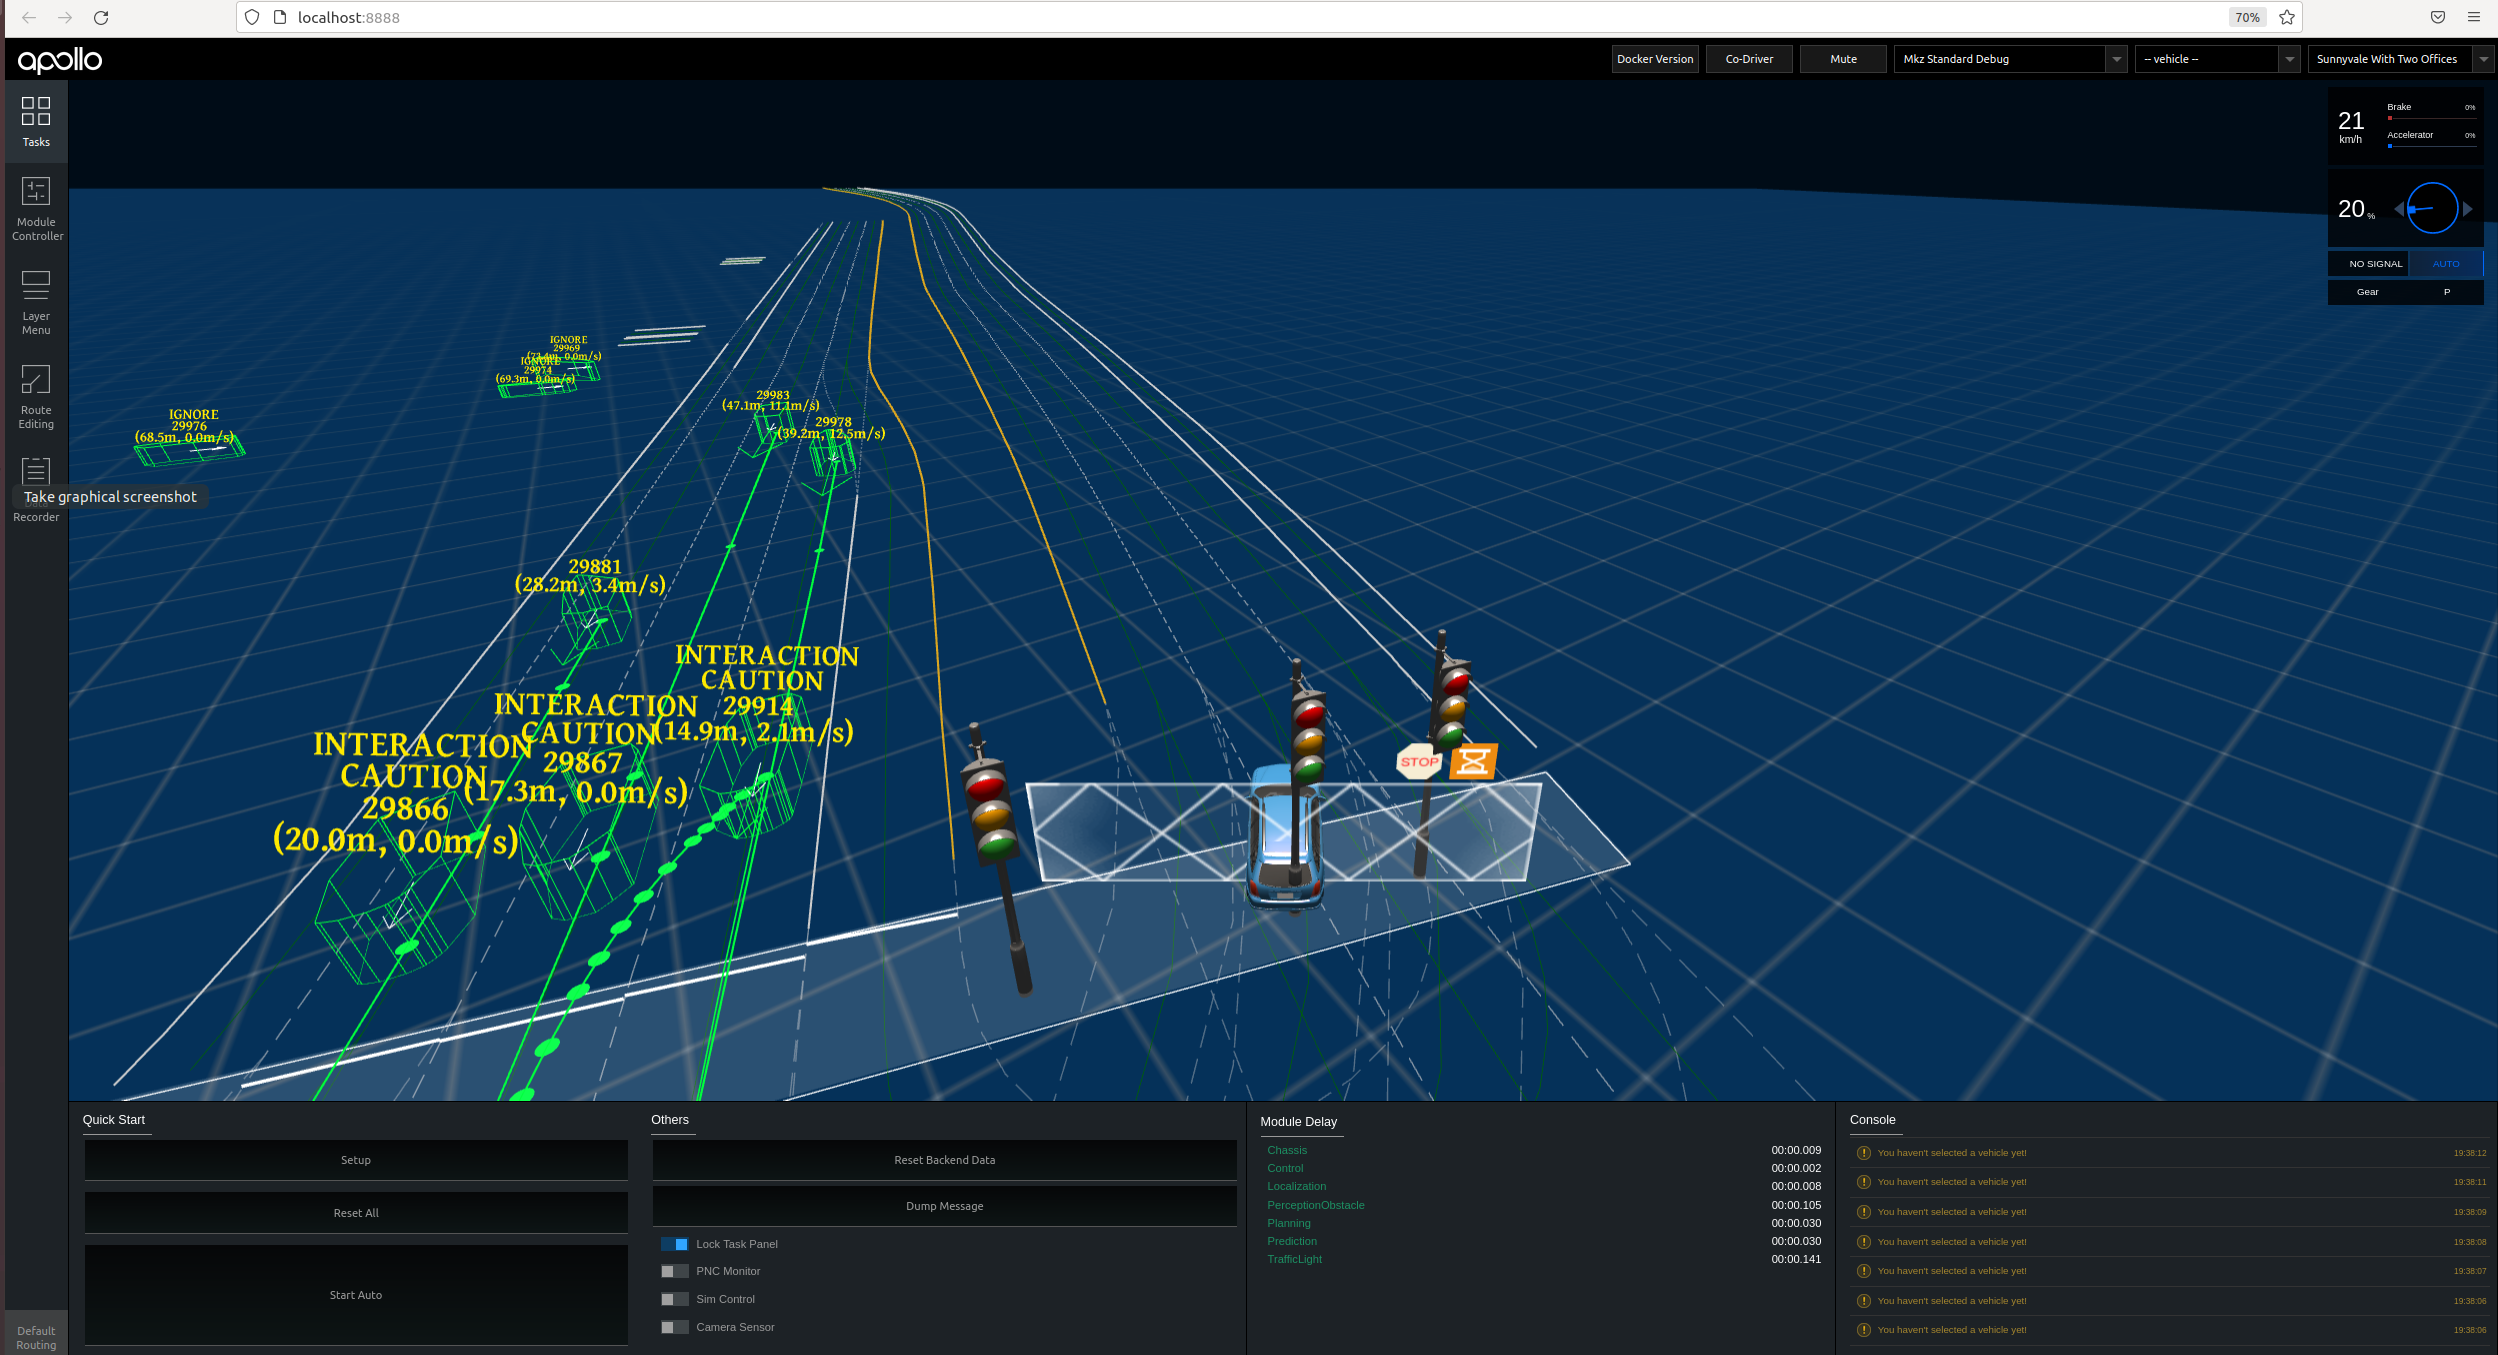Click the Co-Driver header item

(1749, 59)
